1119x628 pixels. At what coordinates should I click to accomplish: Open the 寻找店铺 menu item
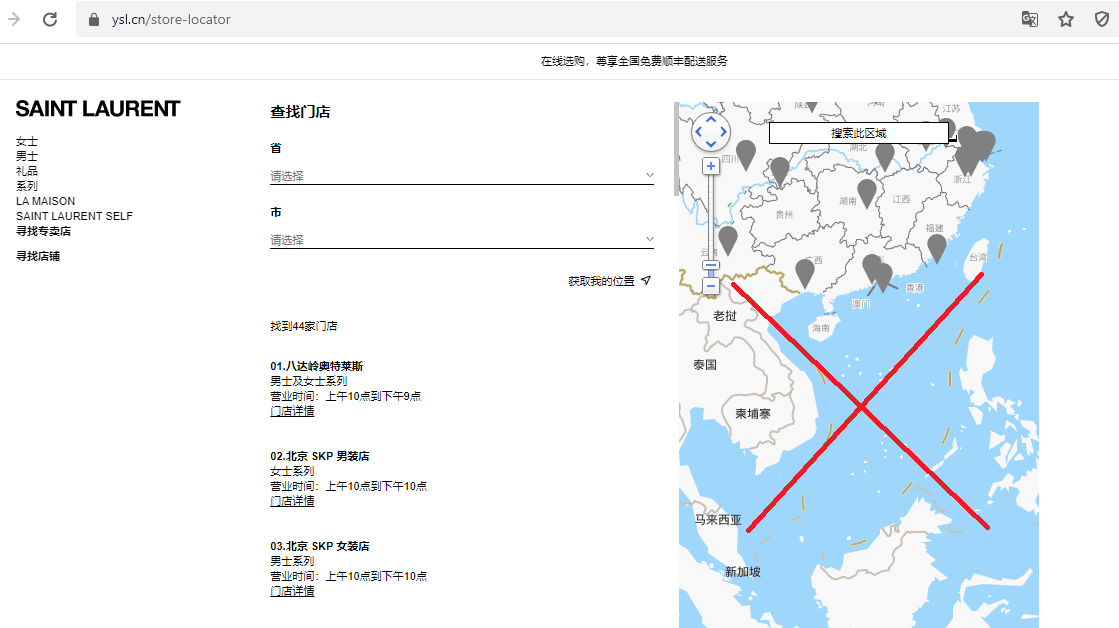(x=38, y=256)
